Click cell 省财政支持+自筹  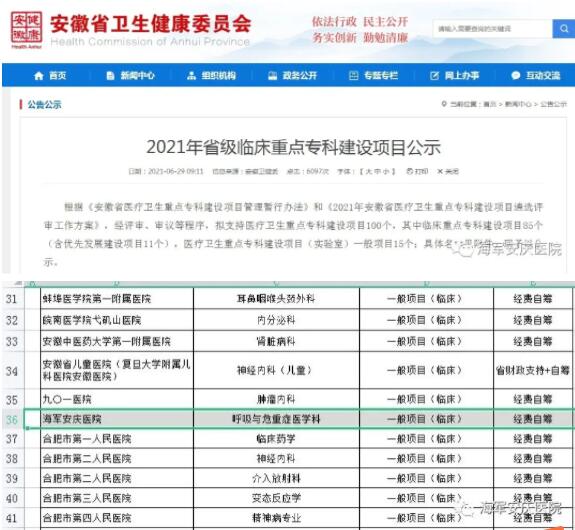pos(532,370)
